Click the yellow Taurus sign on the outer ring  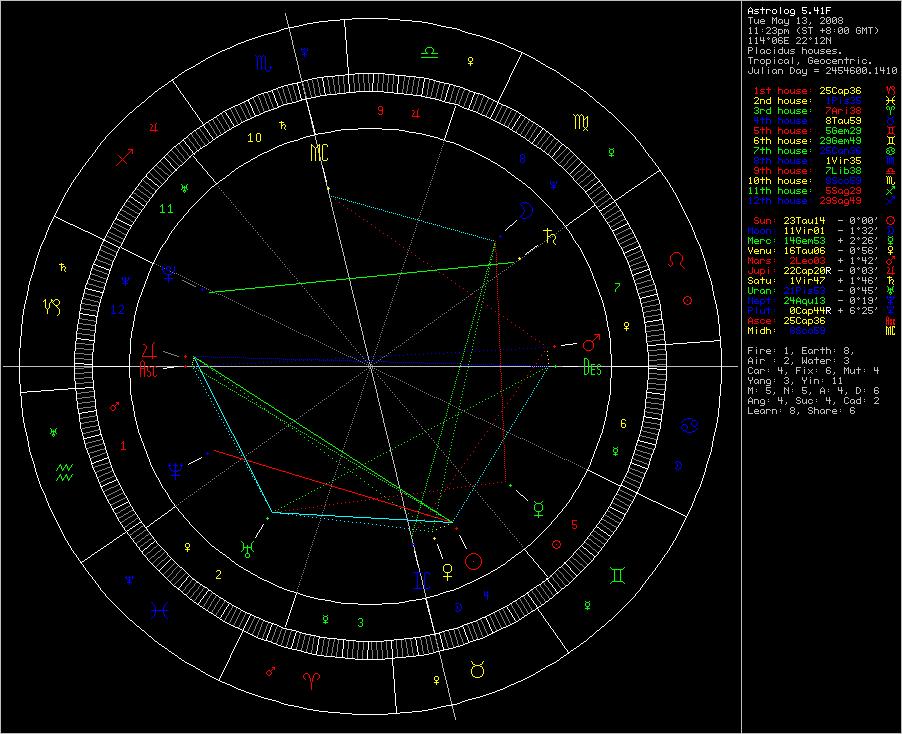click(479, 670)
